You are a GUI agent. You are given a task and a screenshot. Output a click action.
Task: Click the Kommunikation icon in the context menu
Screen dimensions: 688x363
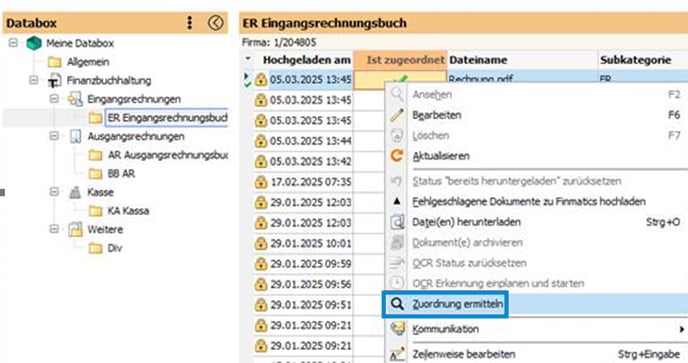397,329
